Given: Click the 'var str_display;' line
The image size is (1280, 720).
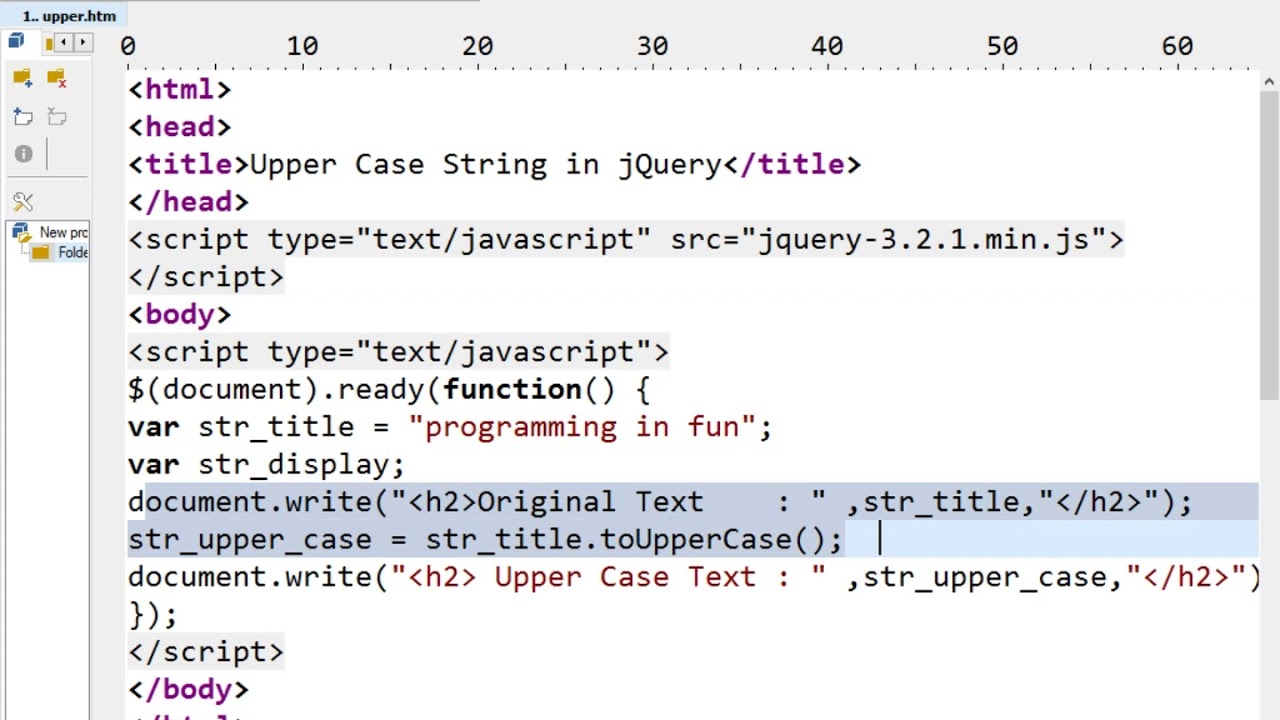Looking at the screenshot, I should pos(266,465).
